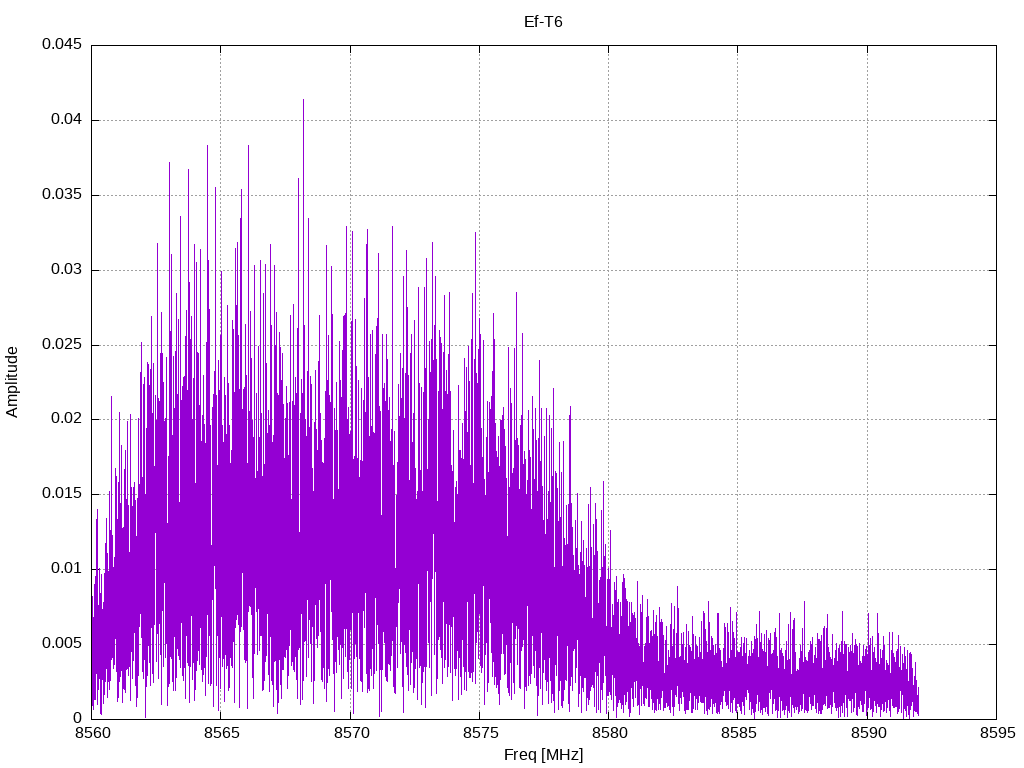1024x768 pixels.
Task: Select the 8570 x-axis tick label
Action: 351,733
